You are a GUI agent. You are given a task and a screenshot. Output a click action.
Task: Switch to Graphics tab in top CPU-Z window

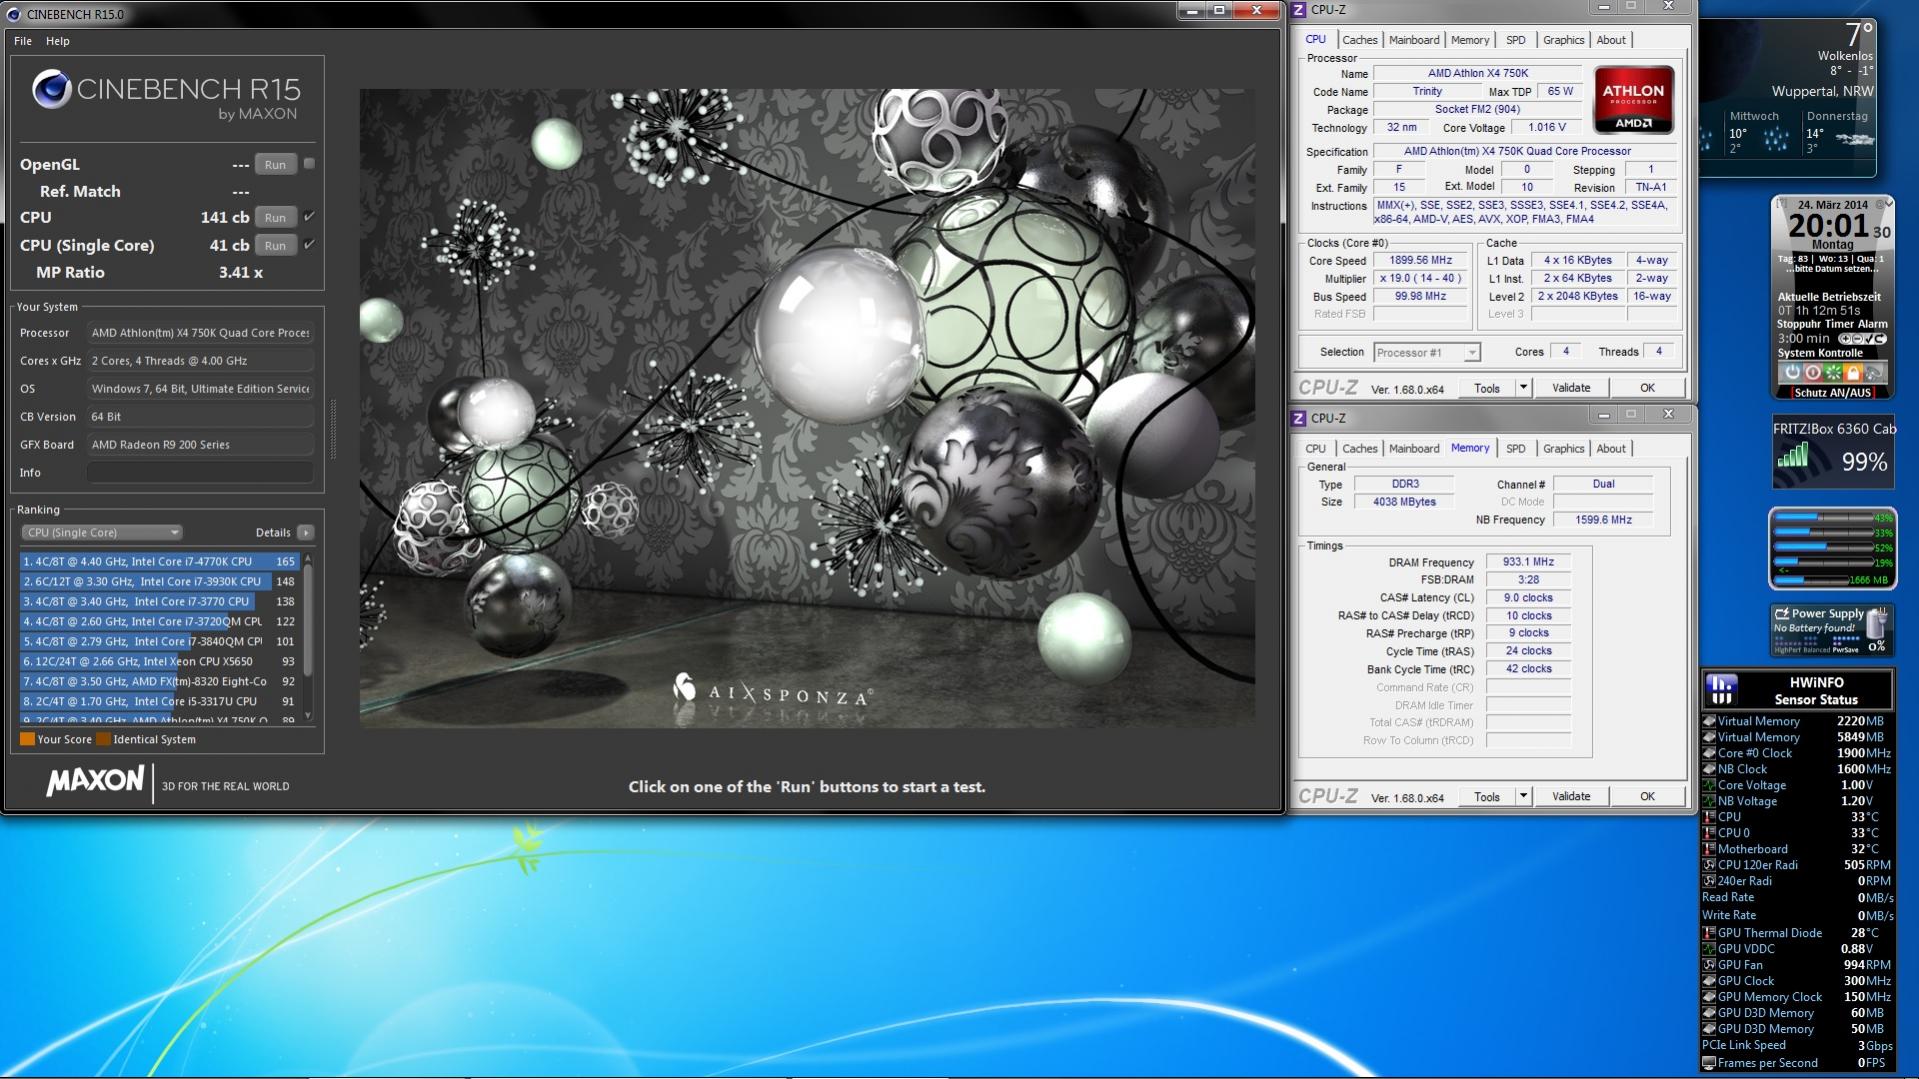click(1564, 40)
